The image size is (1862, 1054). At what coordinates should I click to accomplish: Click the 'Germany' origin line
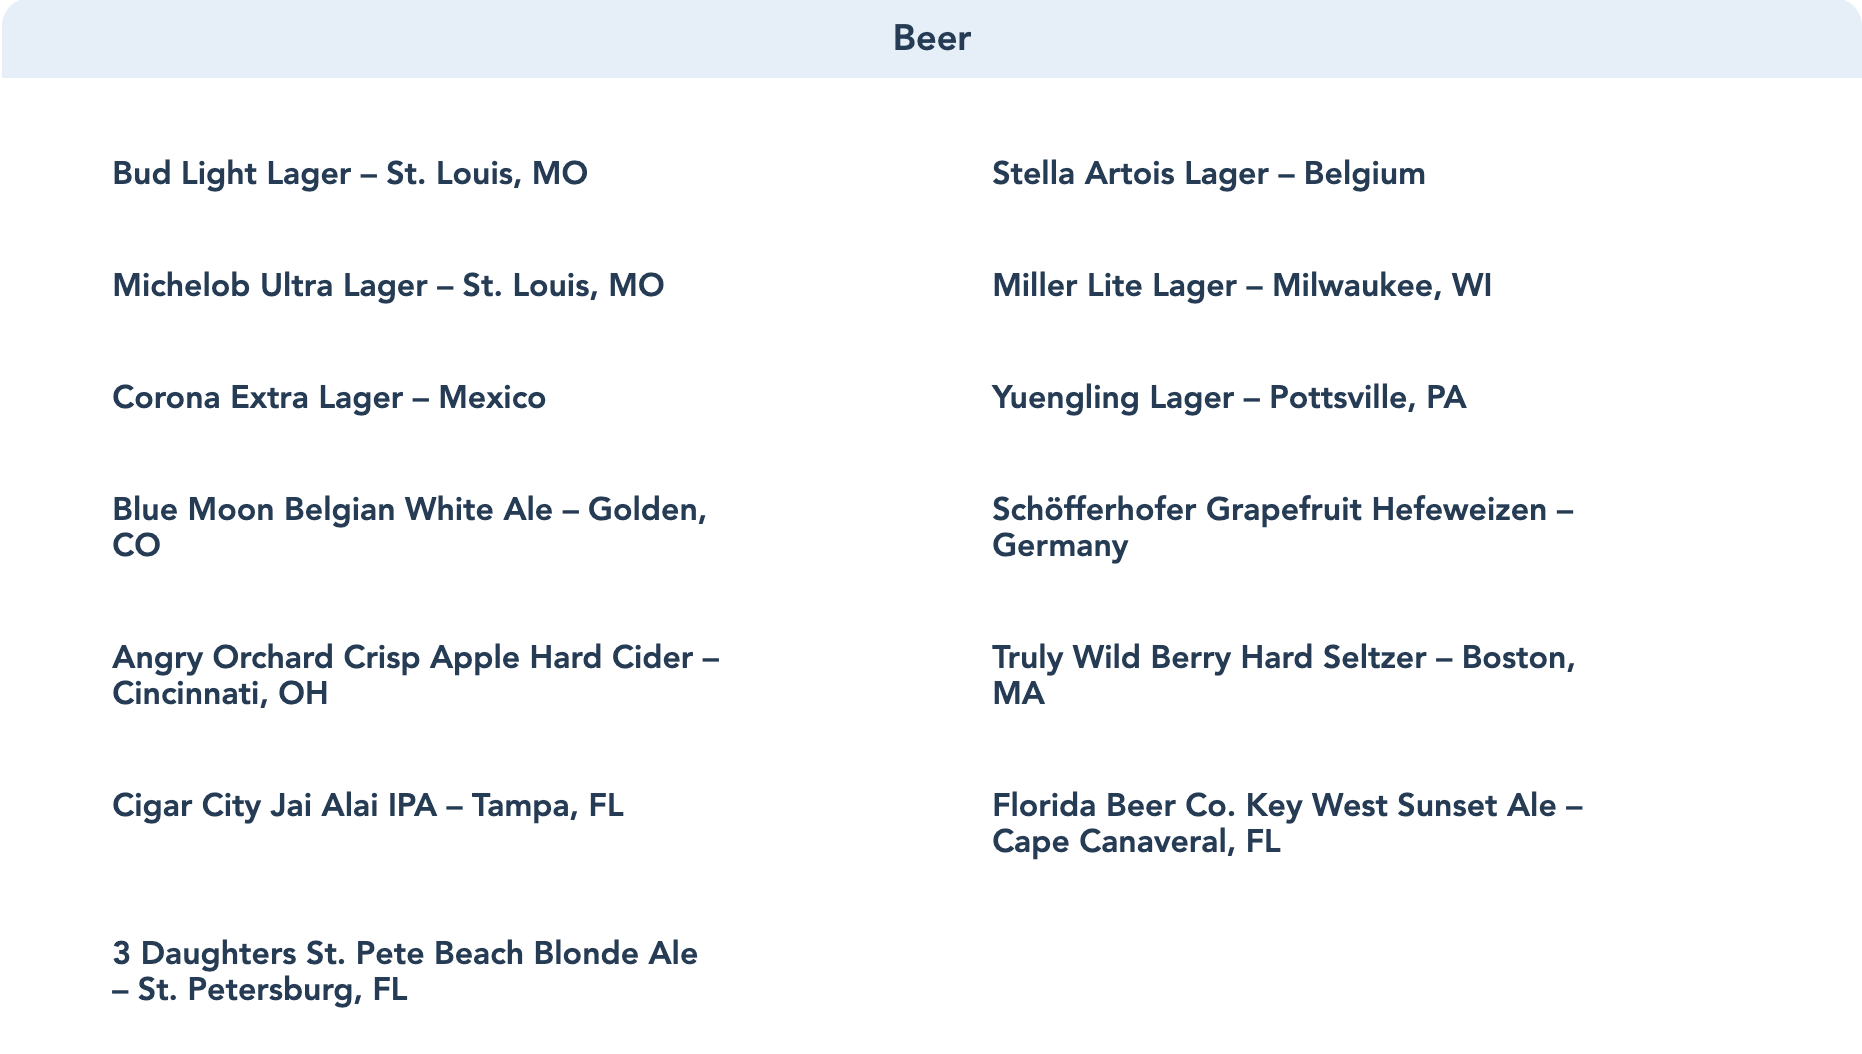pyautogui.click(x=1060, y=546)
